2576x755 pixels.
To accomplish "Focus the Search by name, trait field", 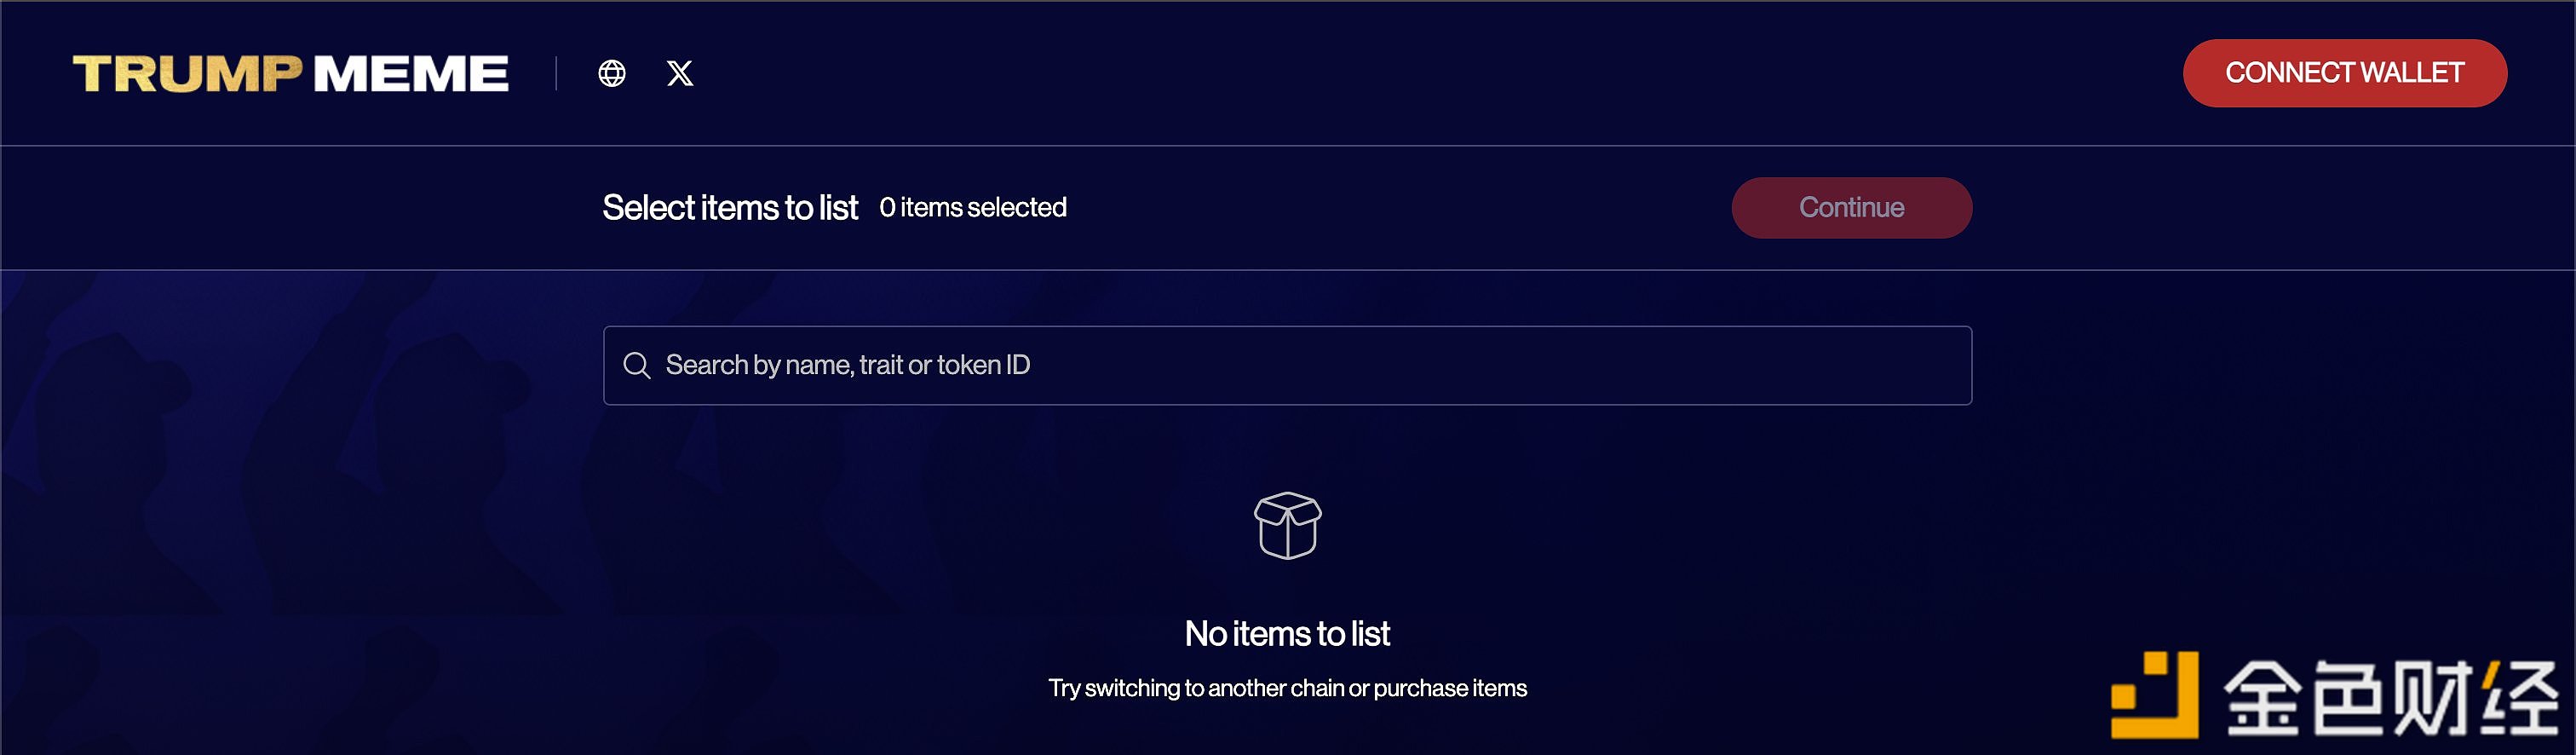I will point(1288,365).
